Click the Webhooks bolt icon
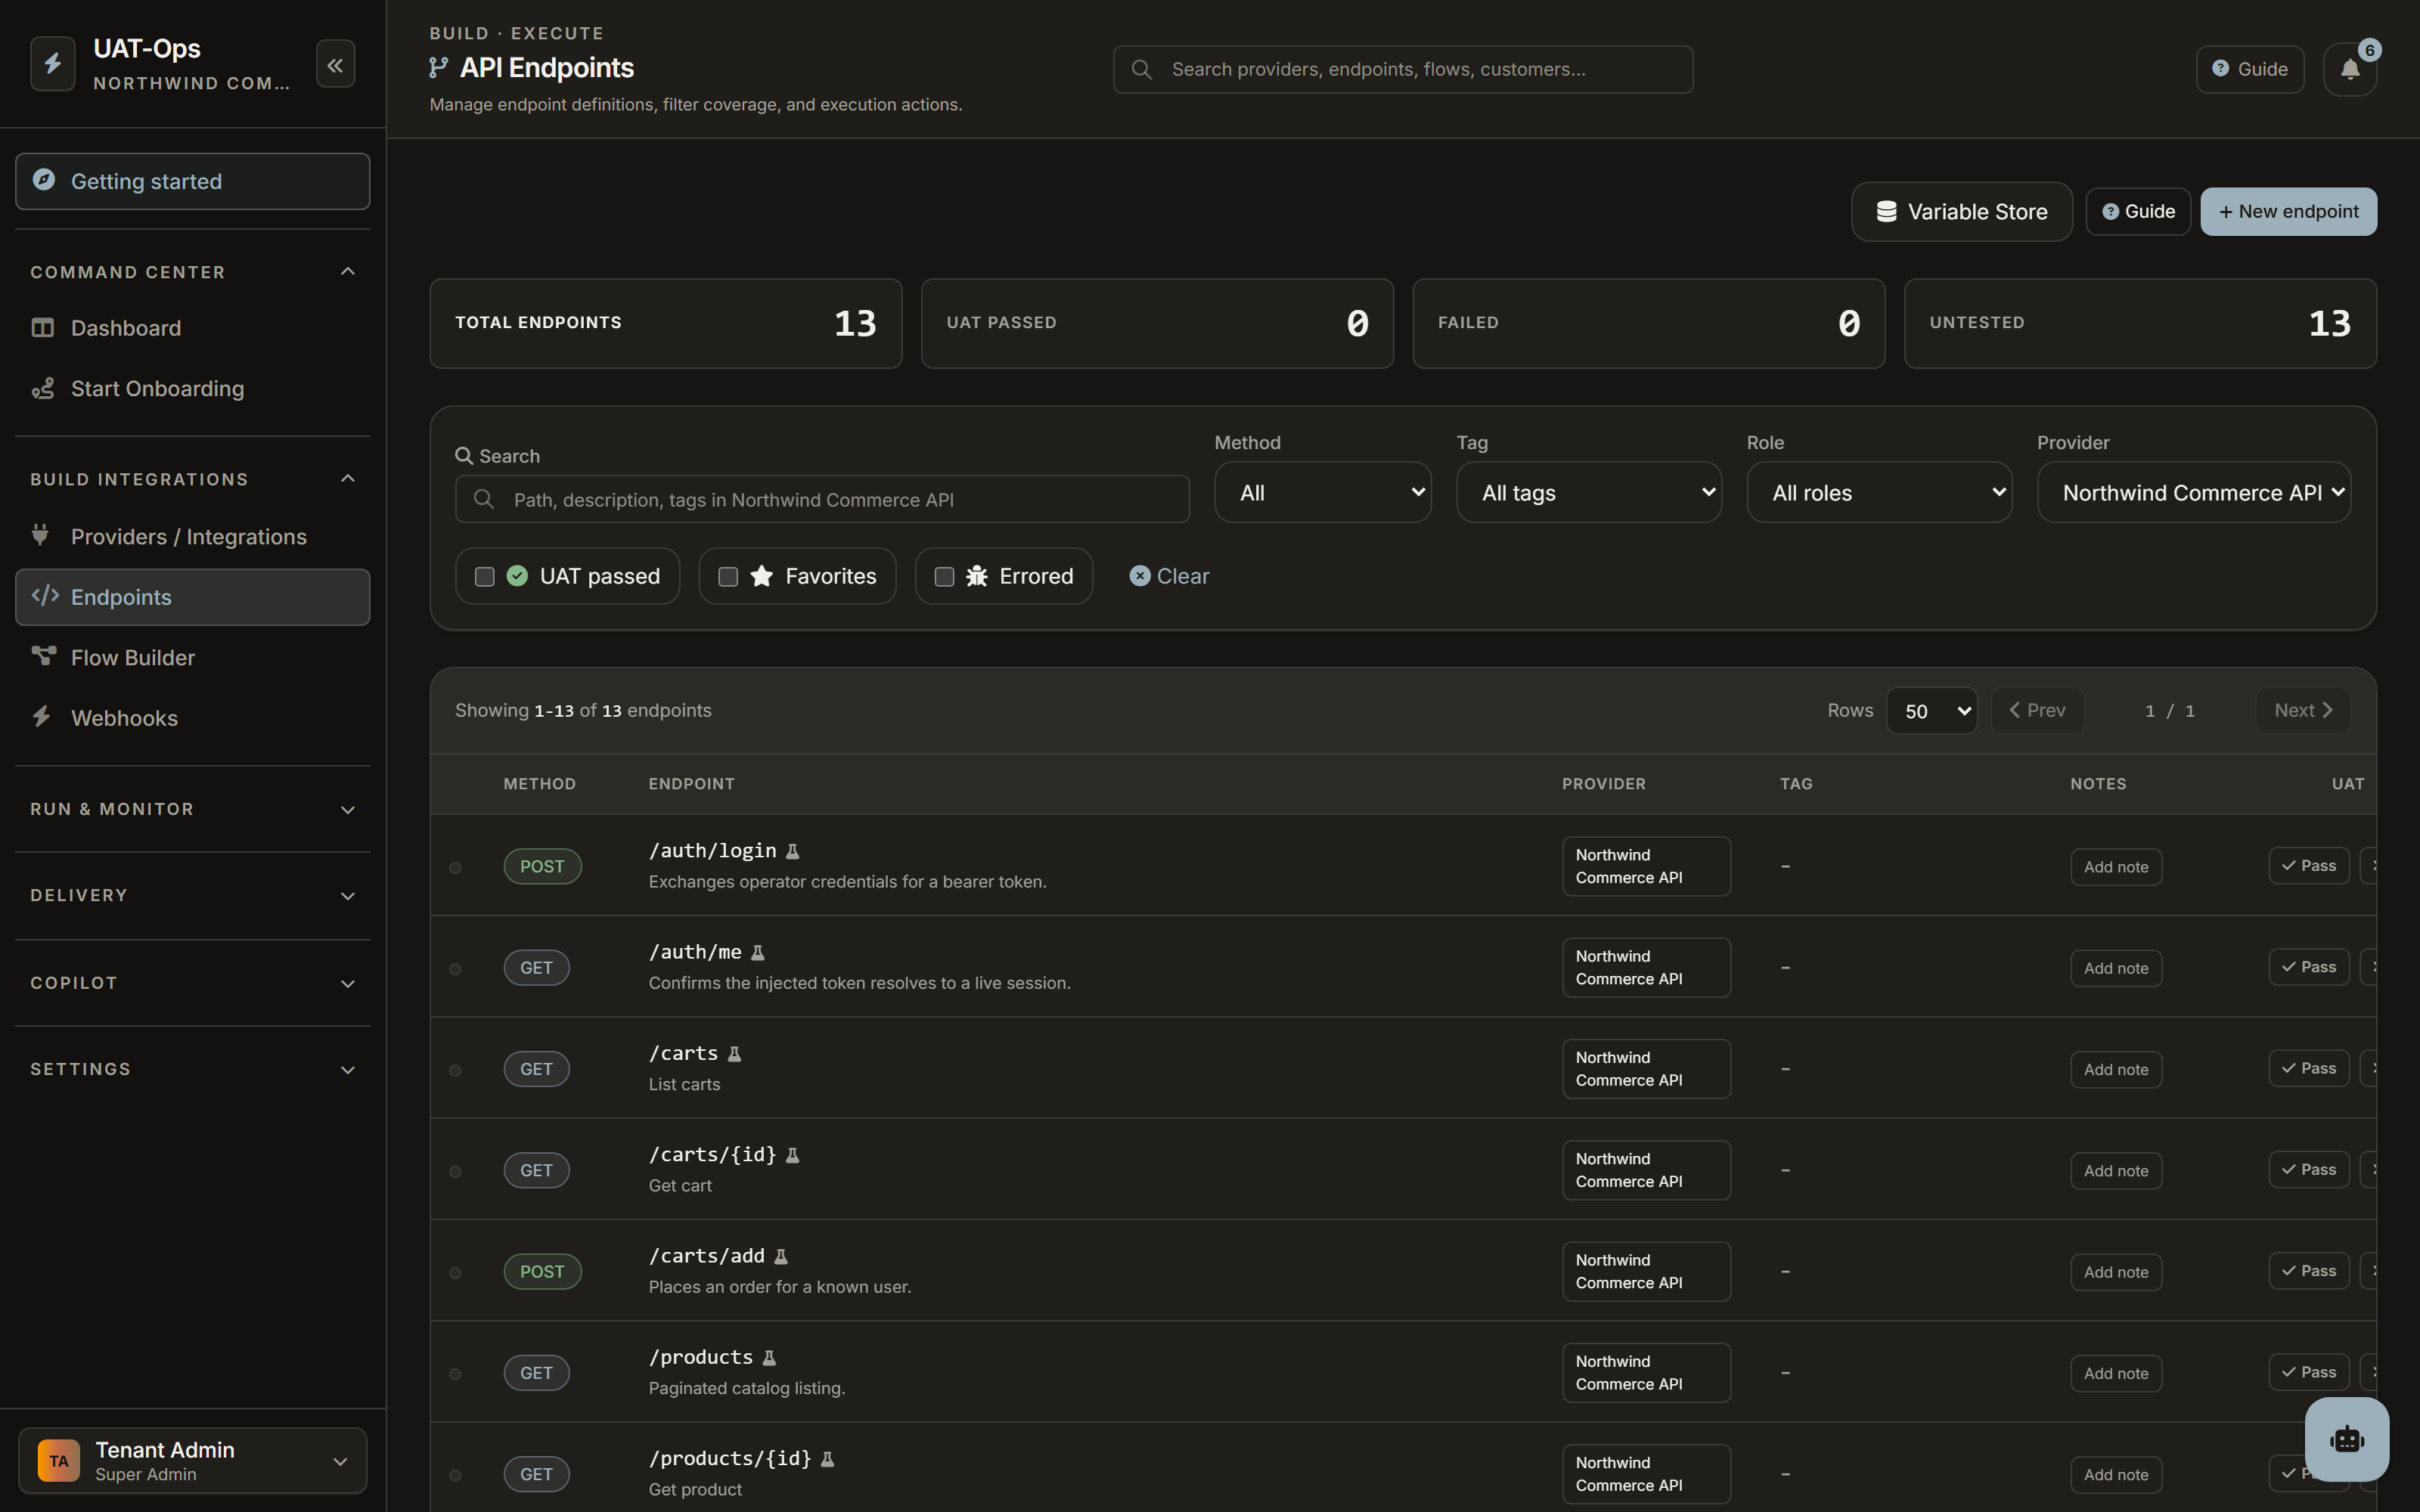This screenshot has width=2420, height=1512. [x=41, y=717]
